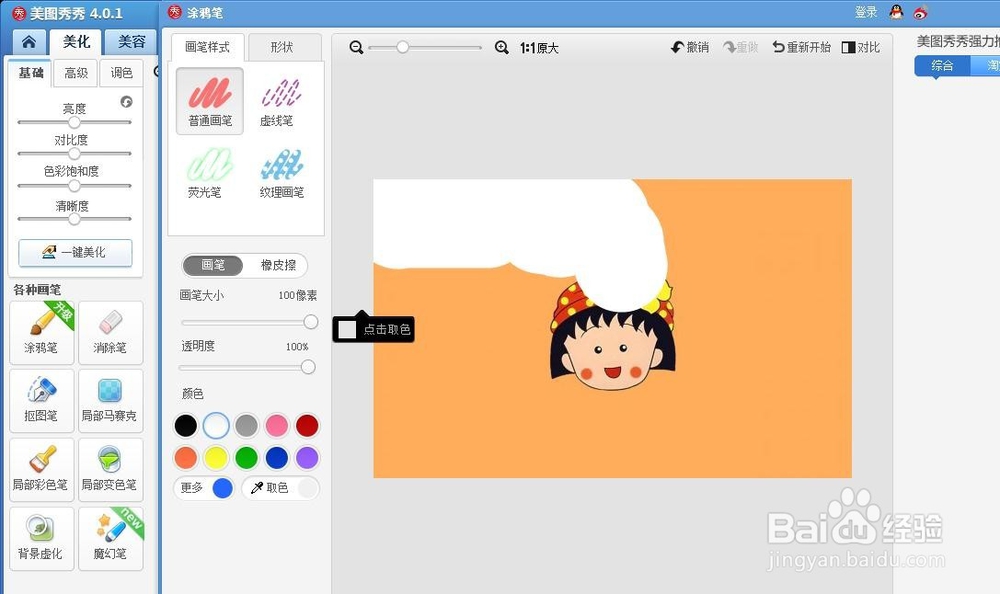Reset adjustments with the circular arrow icon
This screenshot has height=594, width=1000.
click(x=126, y=101)
